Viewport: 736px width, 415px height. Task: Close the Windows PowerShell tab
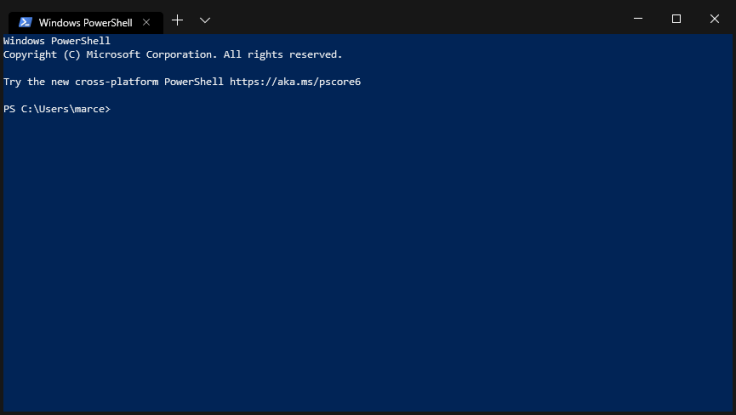pyautogui.click(x=146, y=22)
